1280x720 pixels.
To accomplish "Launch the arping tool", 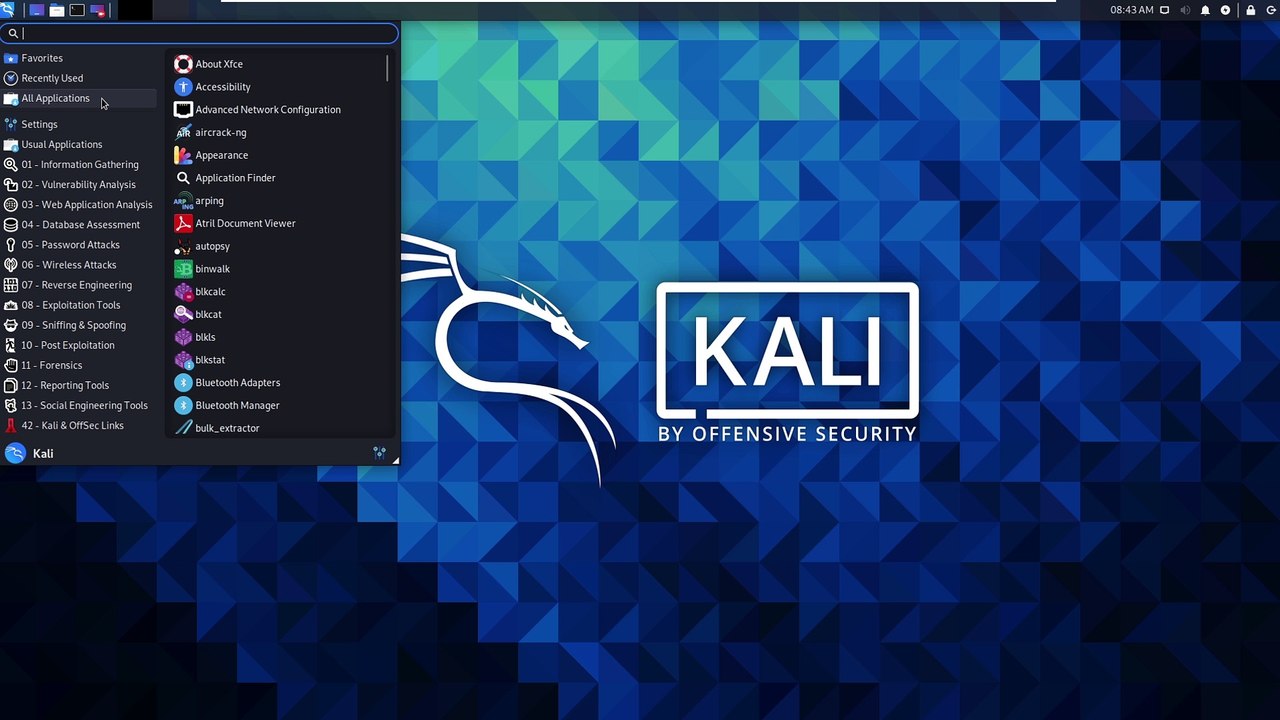I will click(276, 201).
